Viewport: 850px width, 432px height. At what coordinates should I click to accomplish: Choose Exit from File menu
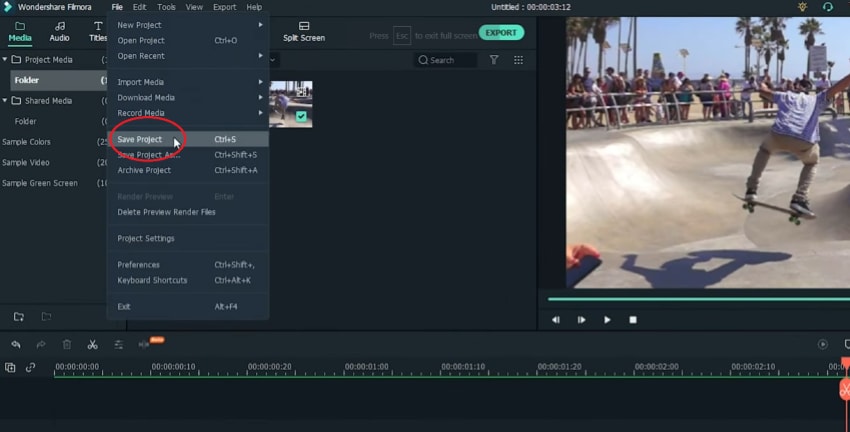tap(188, 307)
